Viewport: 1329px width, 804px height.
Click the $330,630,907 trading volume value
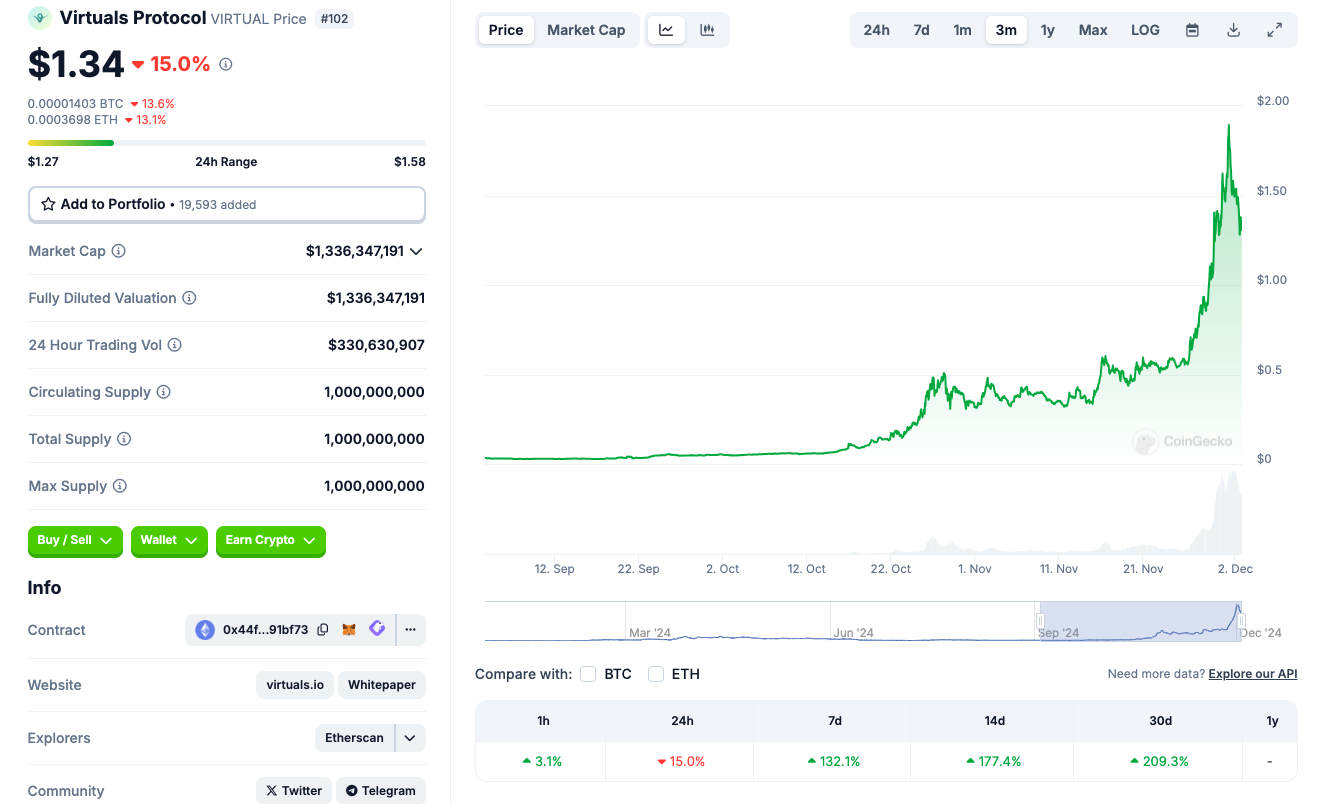click(376, 345)
